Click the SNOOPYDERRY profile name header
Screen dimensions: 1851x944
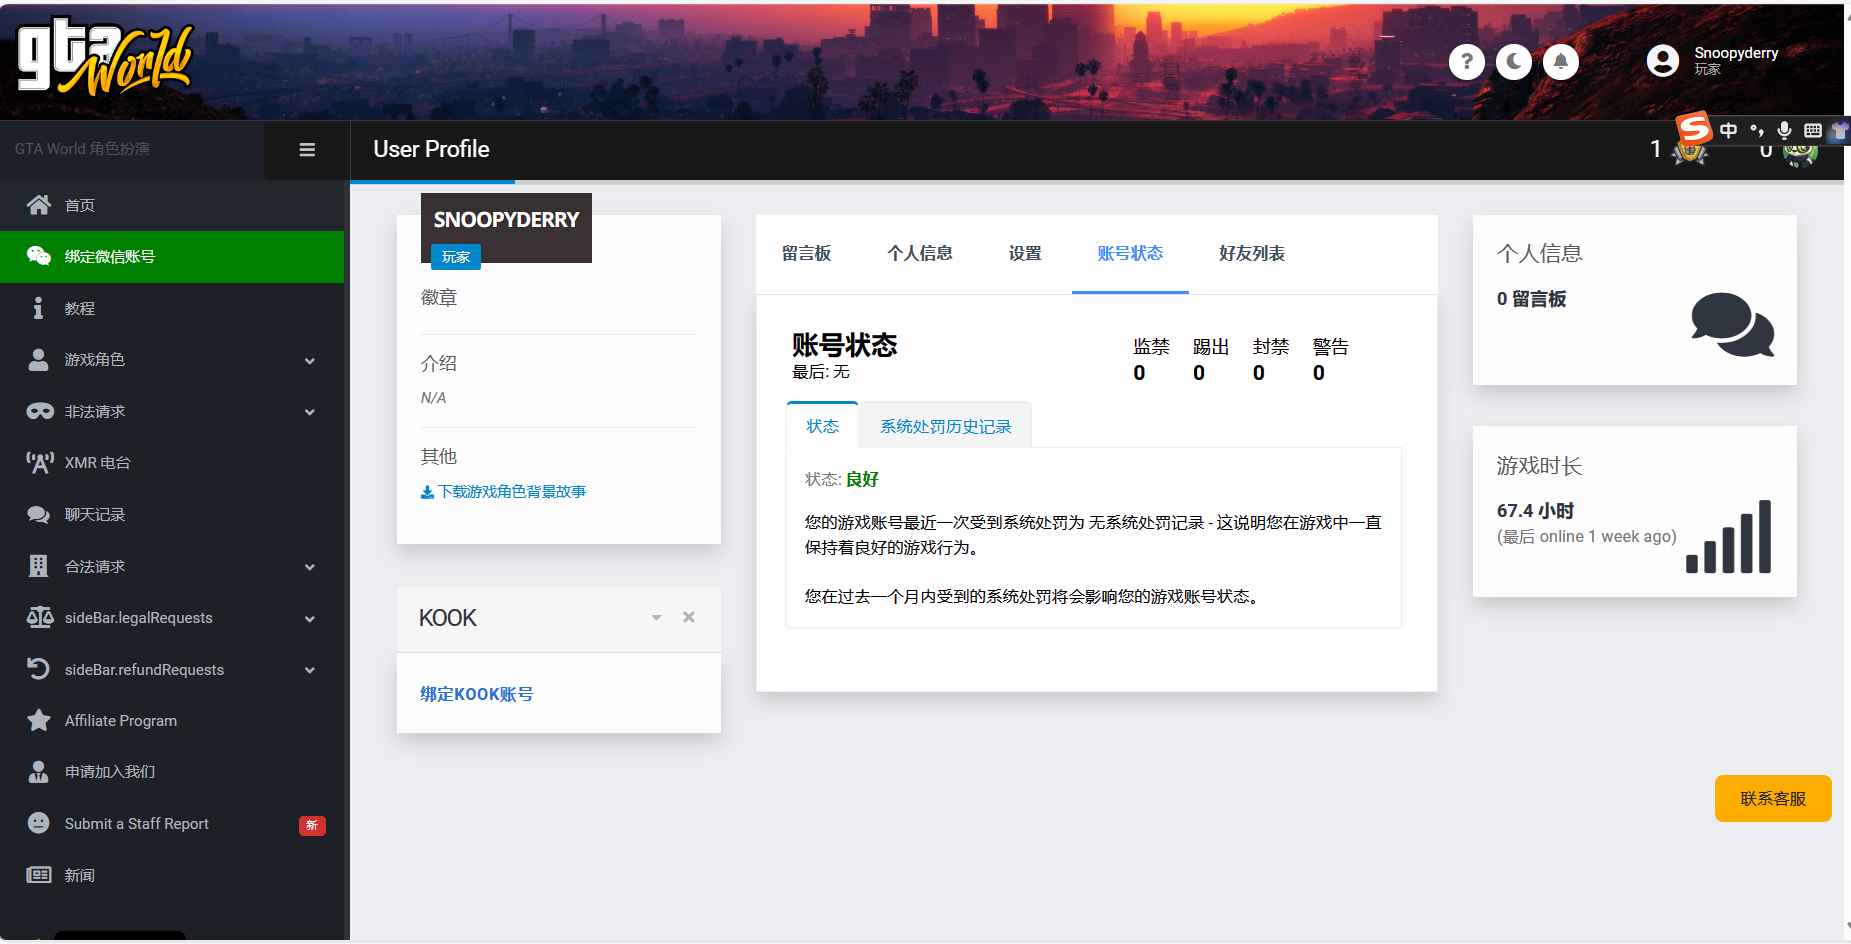pyautogui.click(x=506, y=219)
